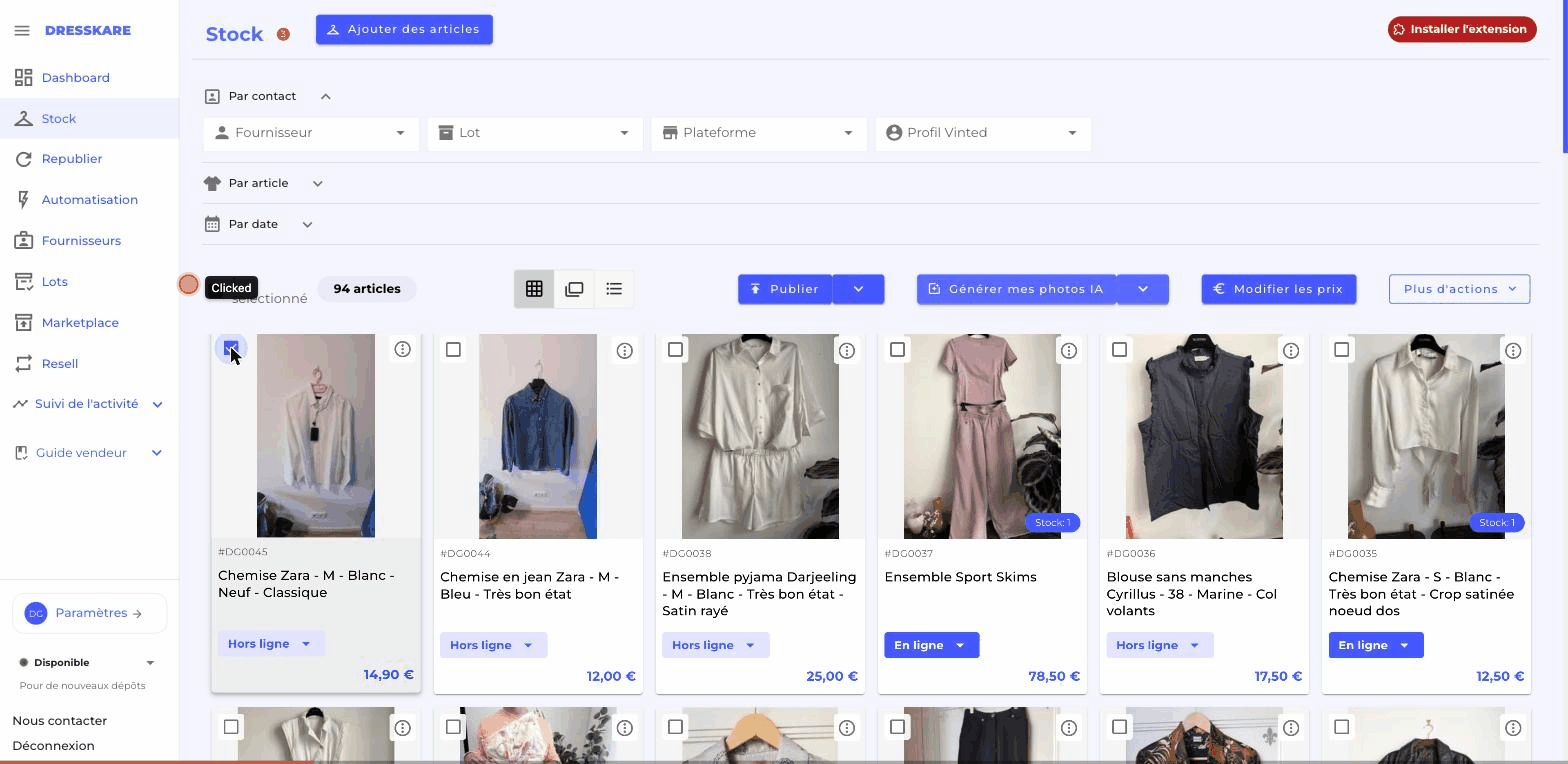Click Nous contacter link

(x=60, y=720)
